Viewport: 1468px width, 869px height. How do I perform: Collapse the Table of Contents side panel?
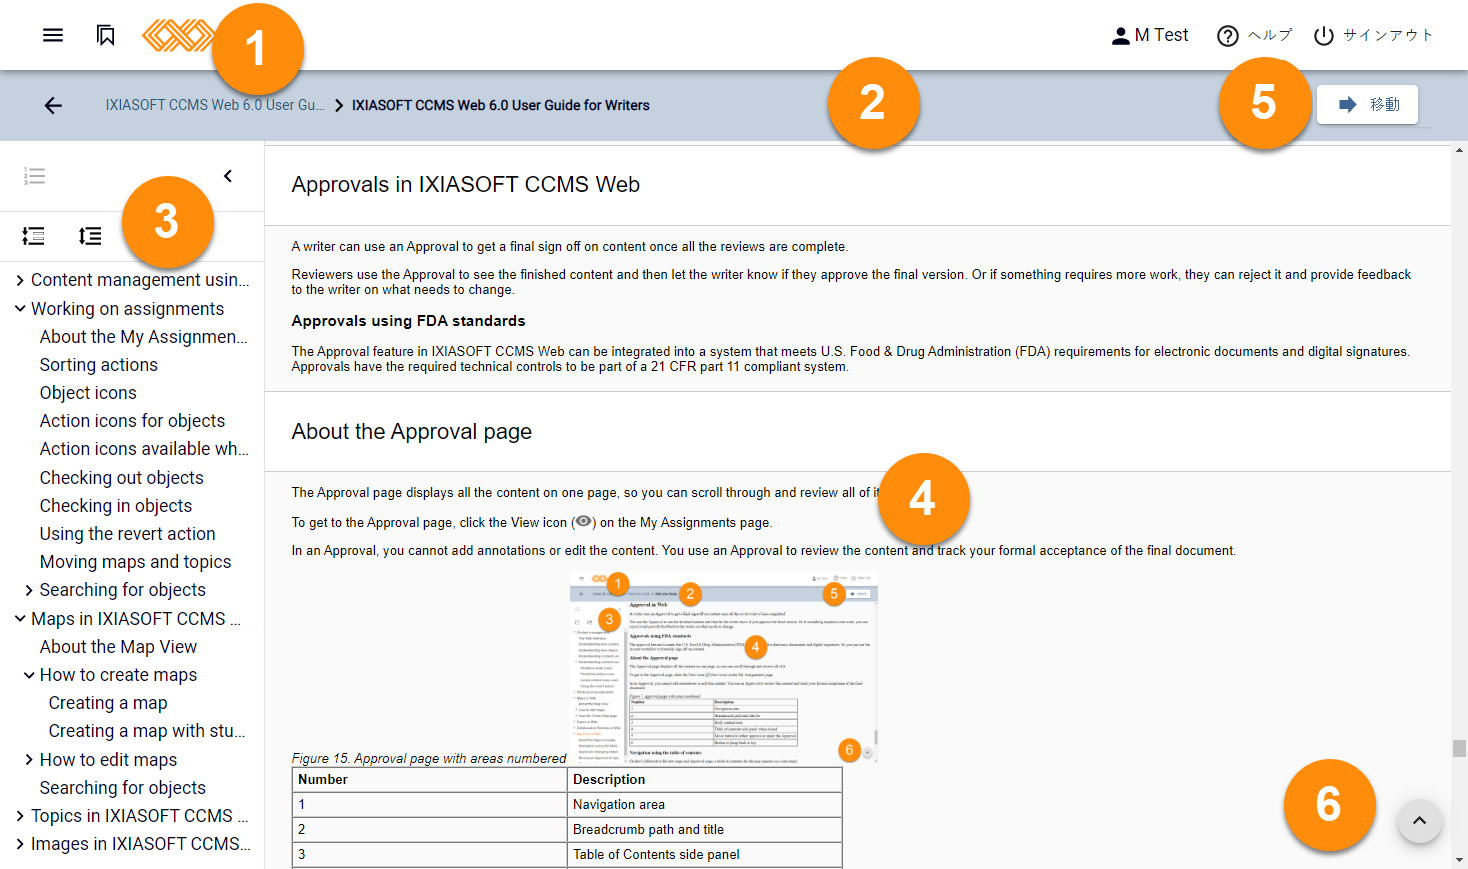228,176
